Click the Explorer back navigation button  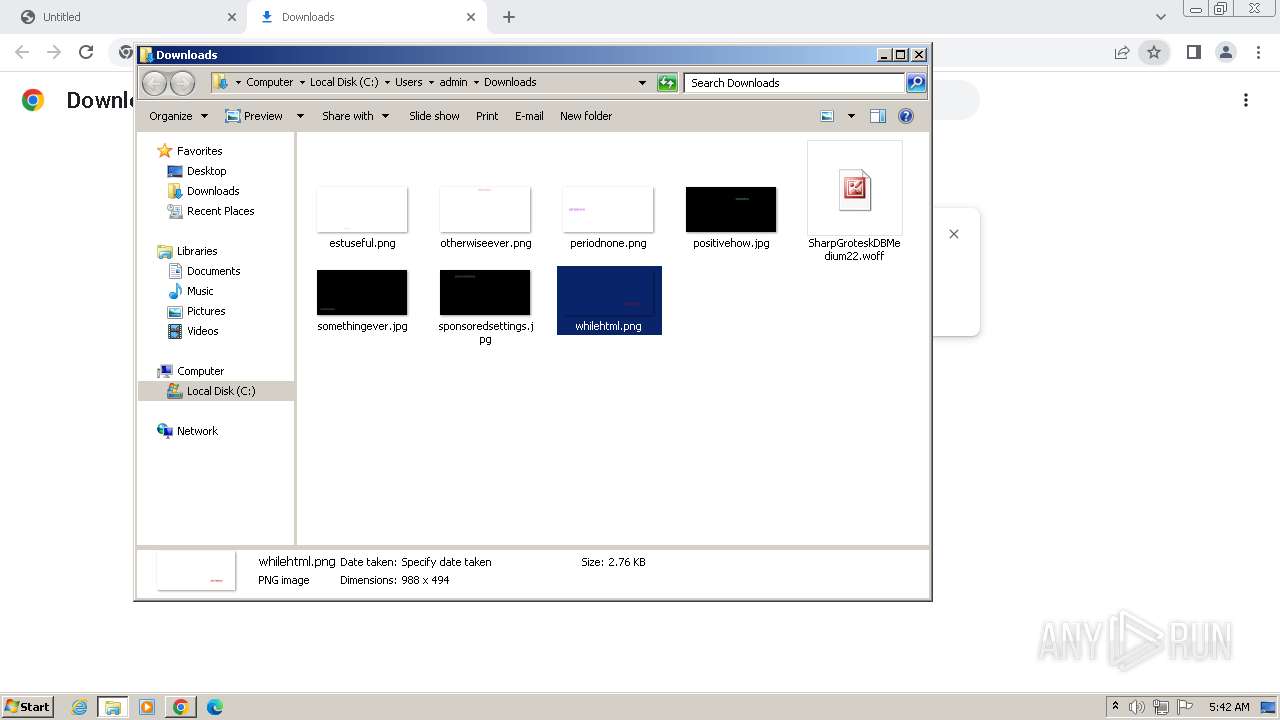154,83
